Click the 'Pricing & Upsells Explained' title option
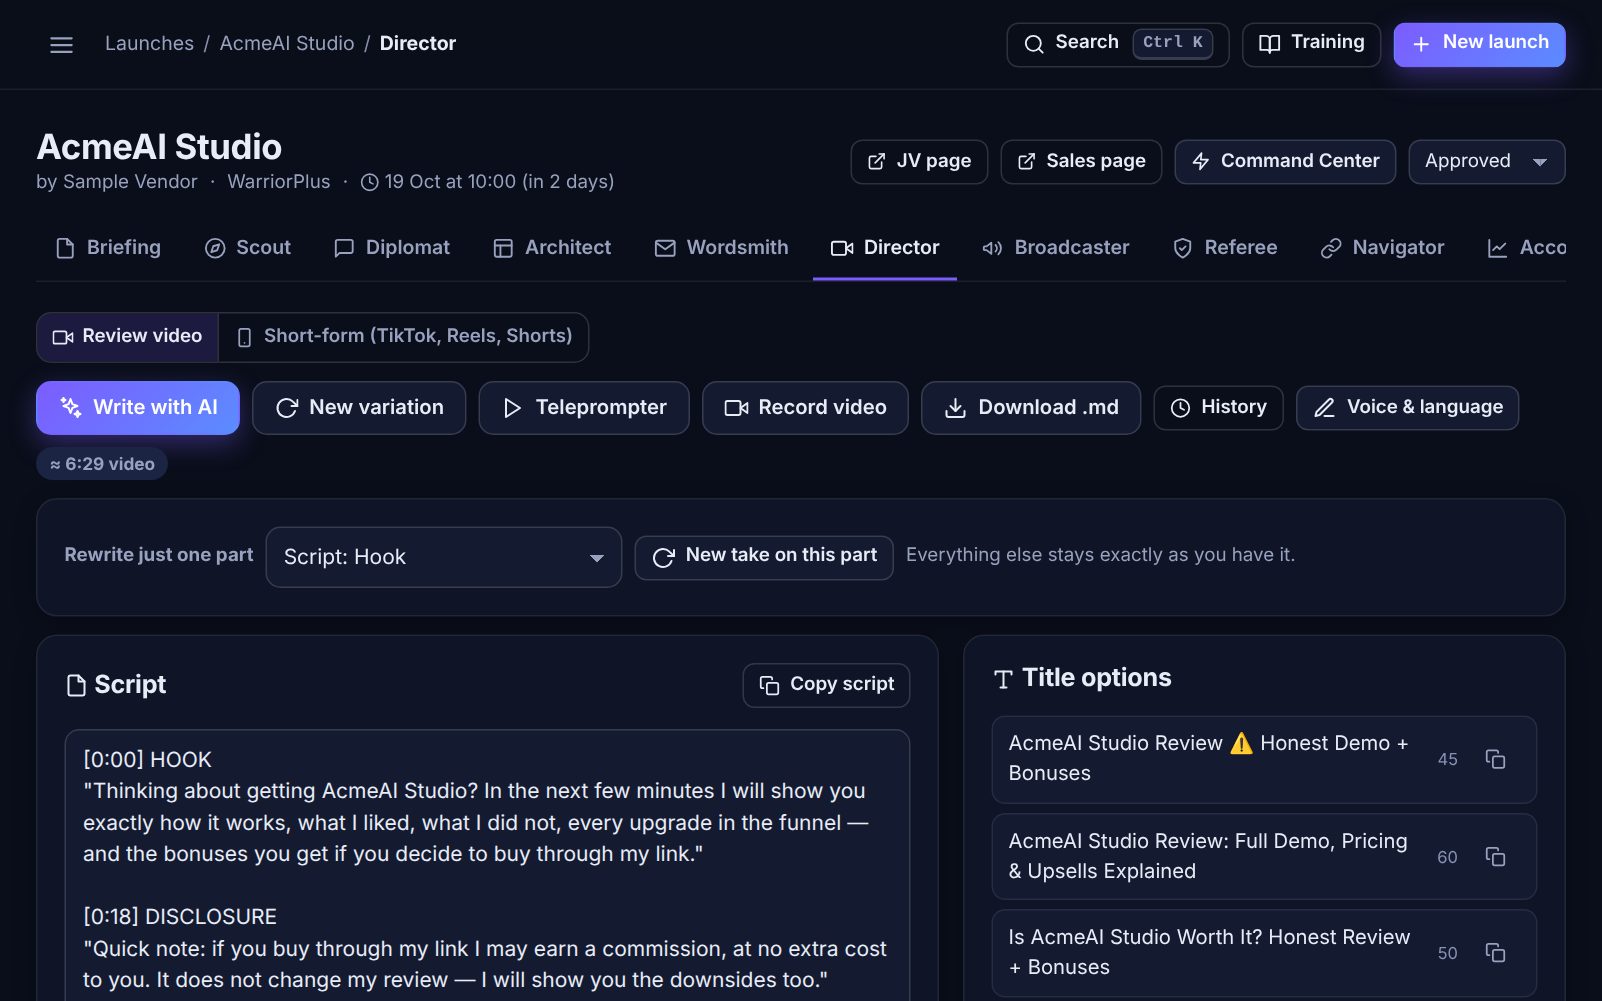Viewport: 1602px width, 1001px height. [1264, 857]
